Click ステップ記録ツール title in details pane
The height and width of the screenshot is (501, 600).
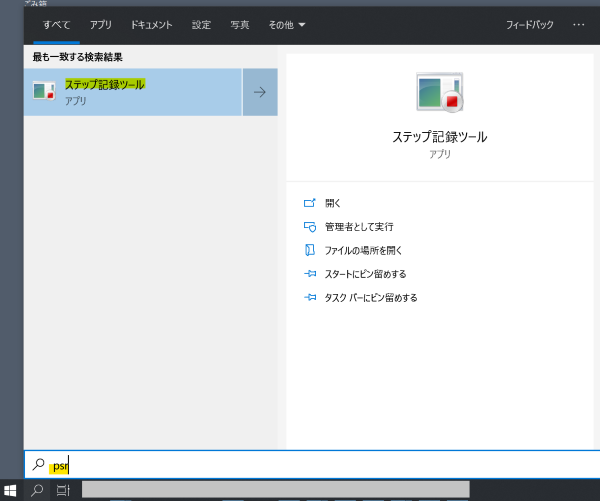440,137
